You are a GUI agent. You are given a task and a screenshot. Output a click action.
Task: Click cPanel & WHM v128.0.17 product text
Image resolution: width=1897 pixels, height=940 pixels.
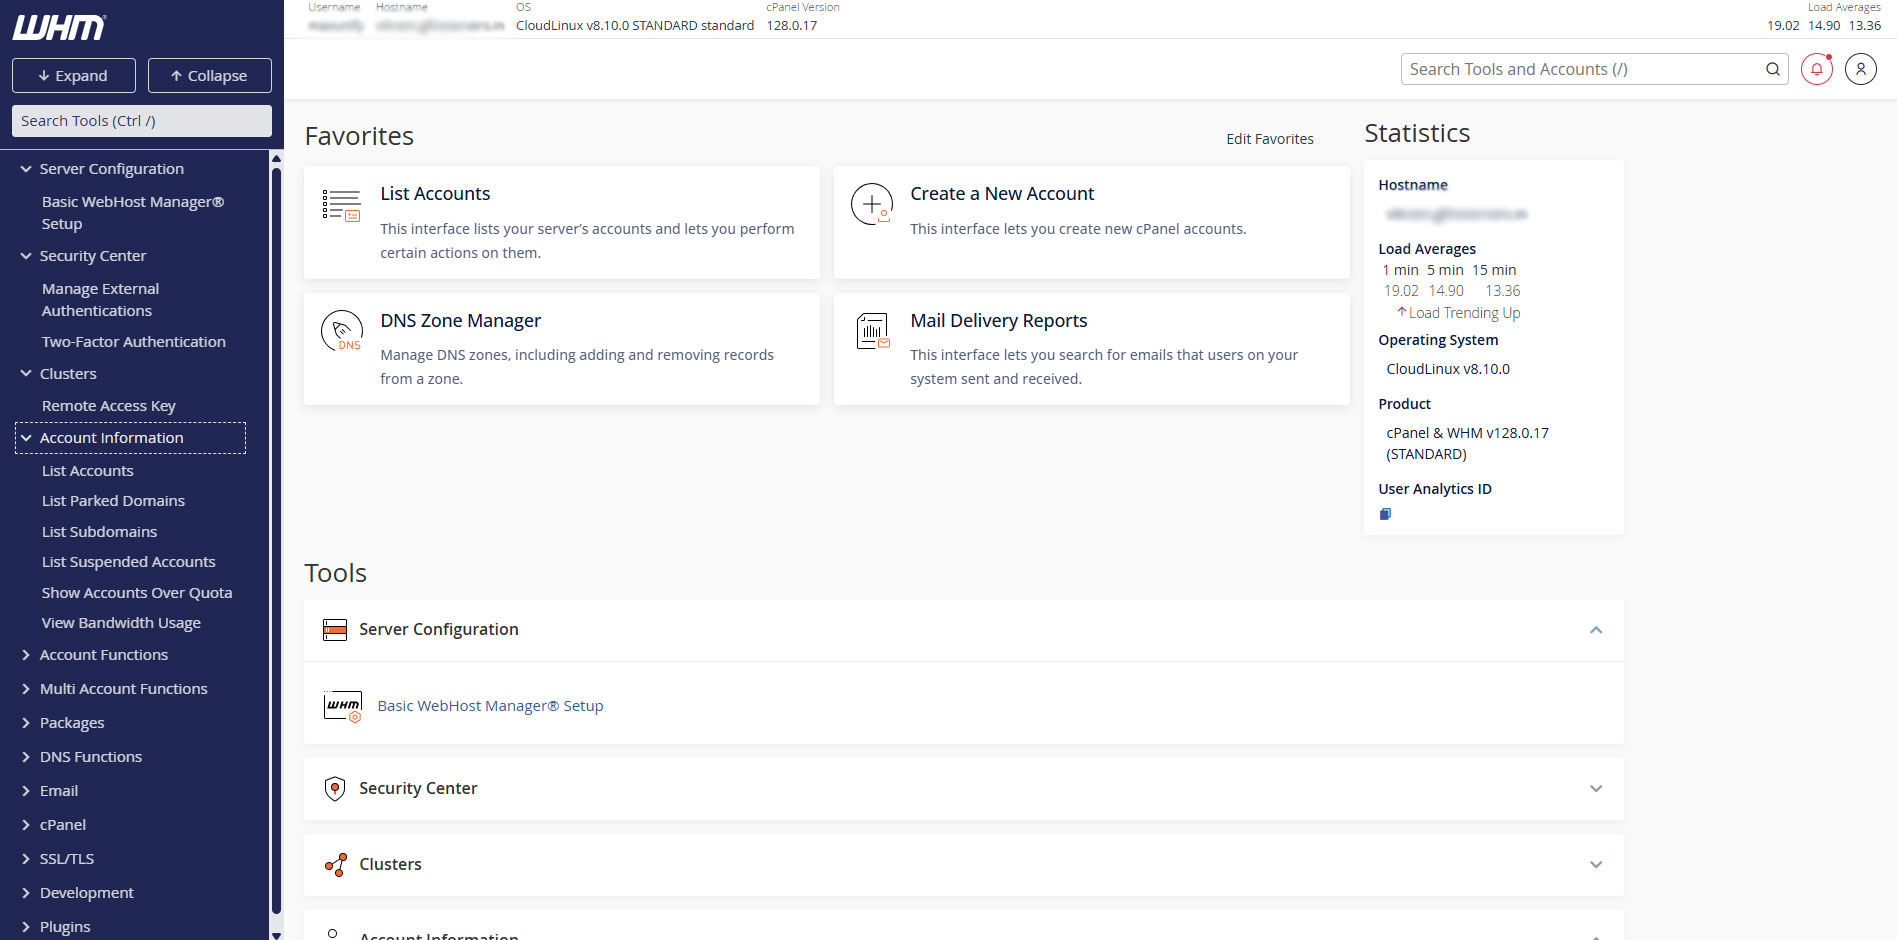coord(1467,443)
